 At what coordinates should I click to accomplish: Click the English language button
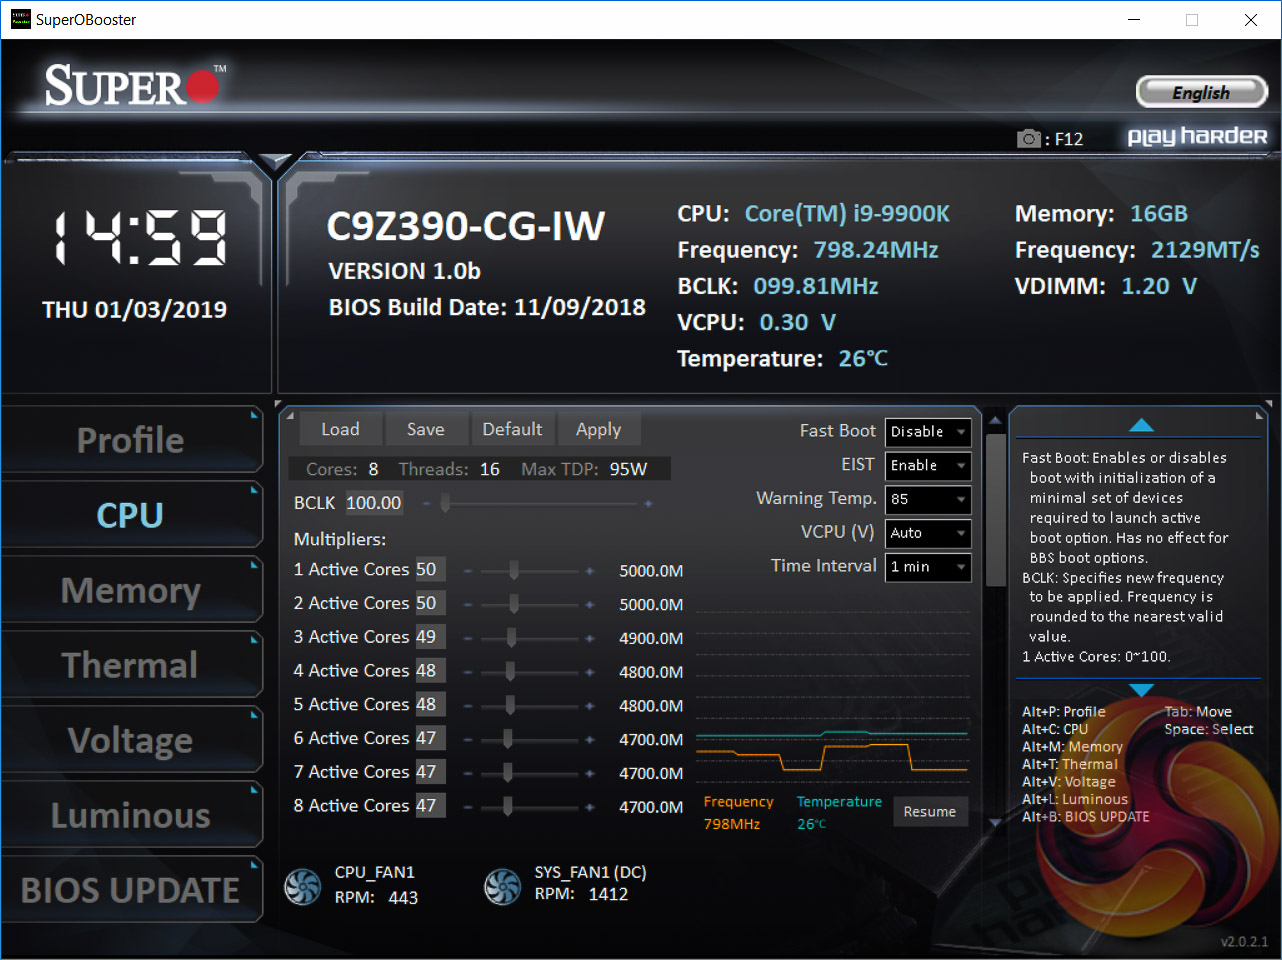tap(1202, 93)
